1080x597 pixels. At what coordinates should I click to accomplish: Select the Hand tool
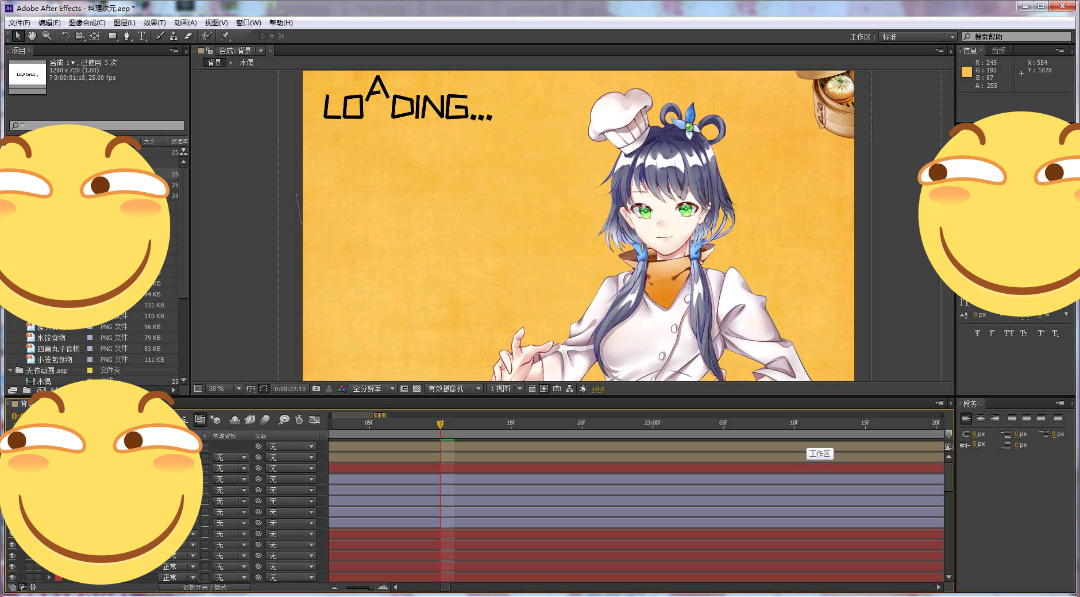pyautogui.click(x=32, y=36)
